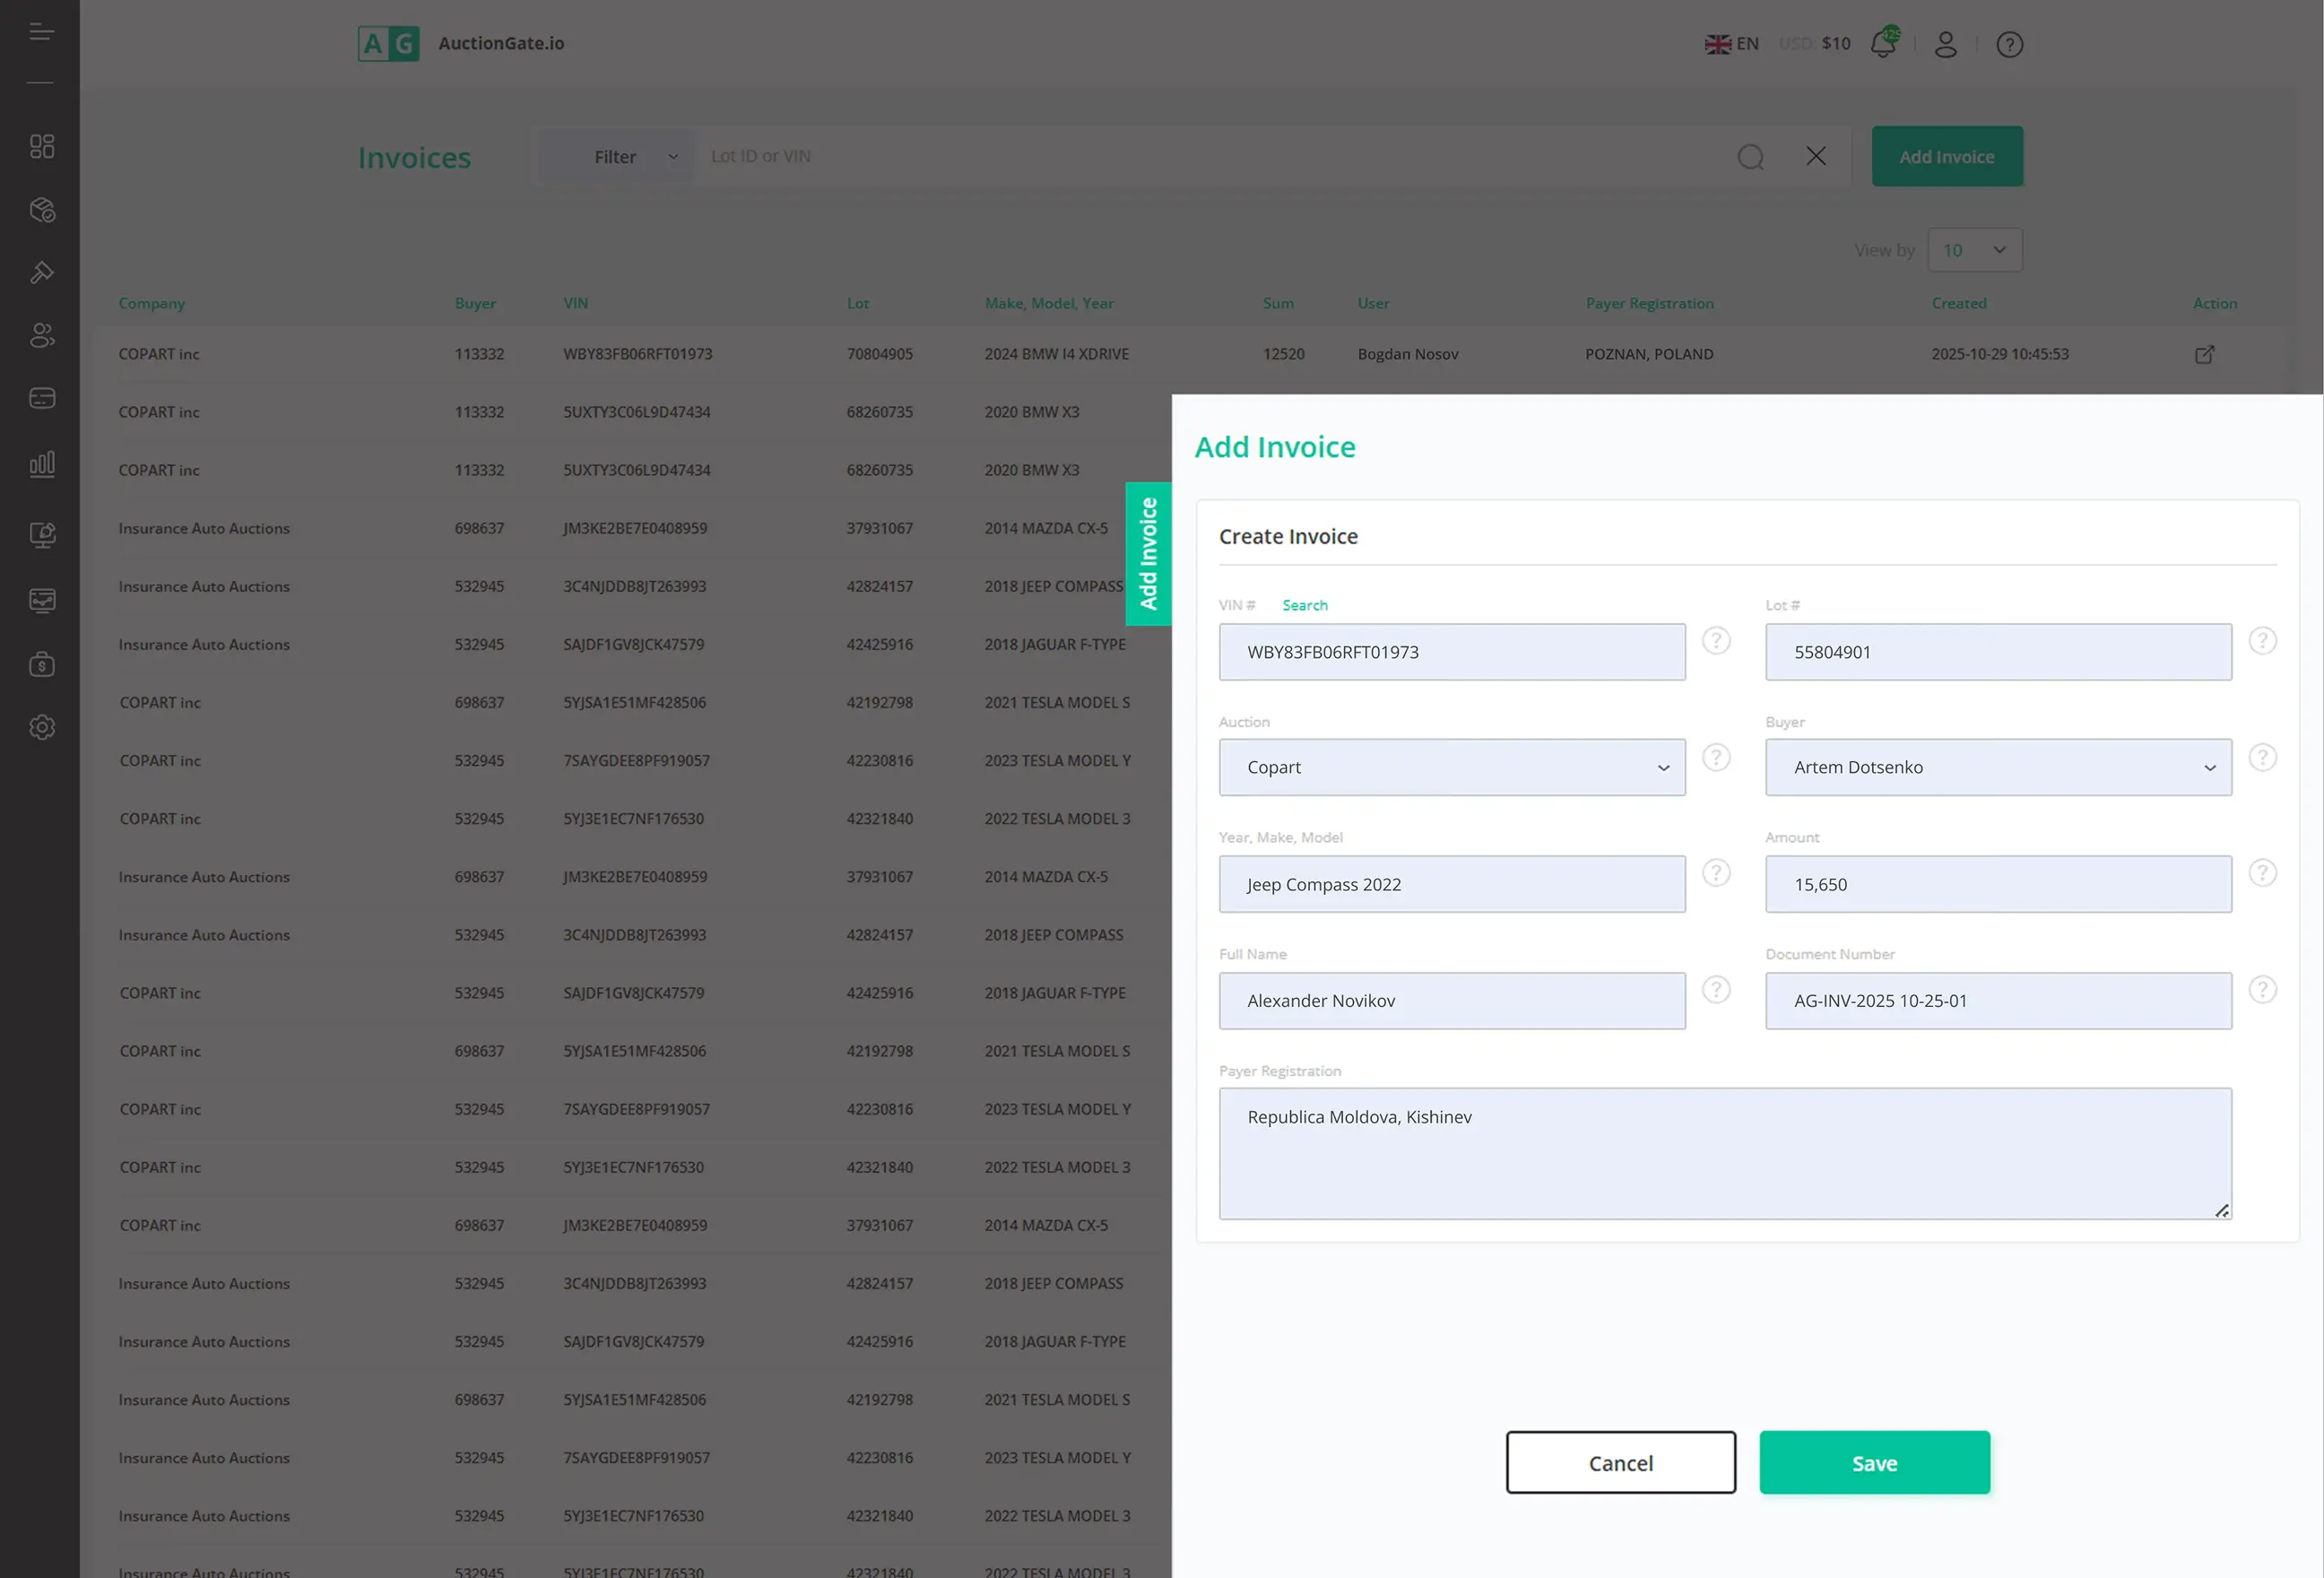Select the gavel Auctions icon in sidebar

(42, 272)
